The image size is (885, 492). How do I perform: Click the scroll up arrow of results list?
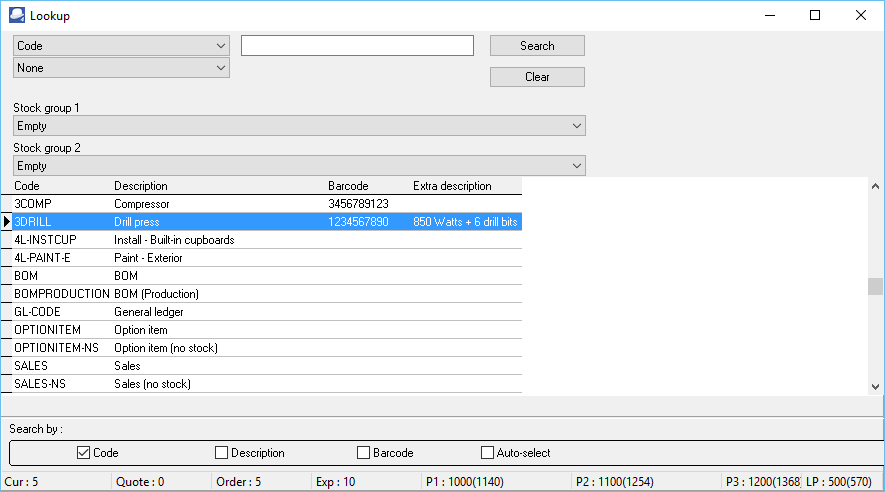tap(875, 186)
